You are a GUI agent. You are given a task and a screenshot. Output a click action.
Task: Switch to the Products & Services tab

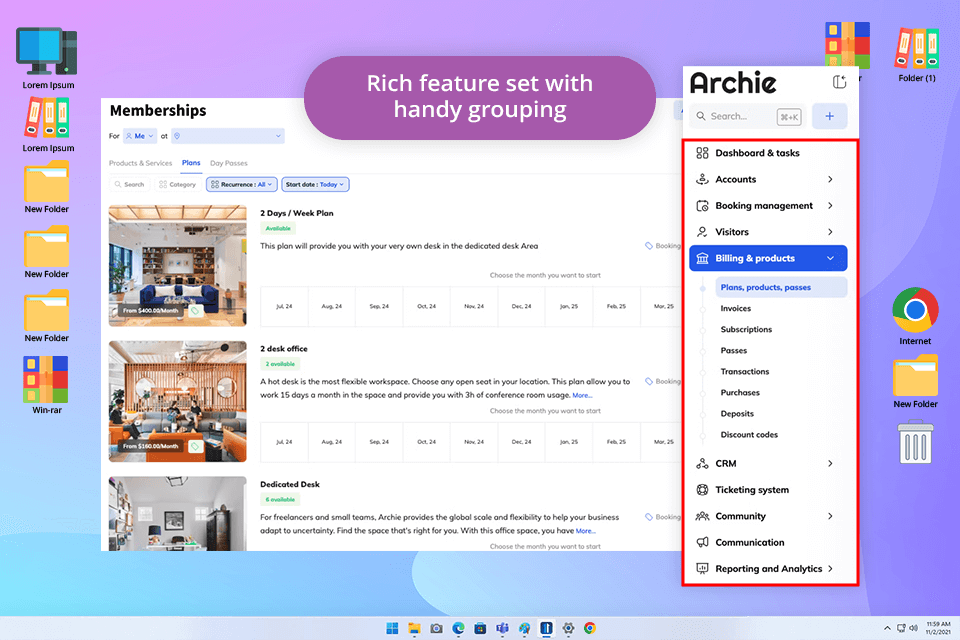pos(140,164)
